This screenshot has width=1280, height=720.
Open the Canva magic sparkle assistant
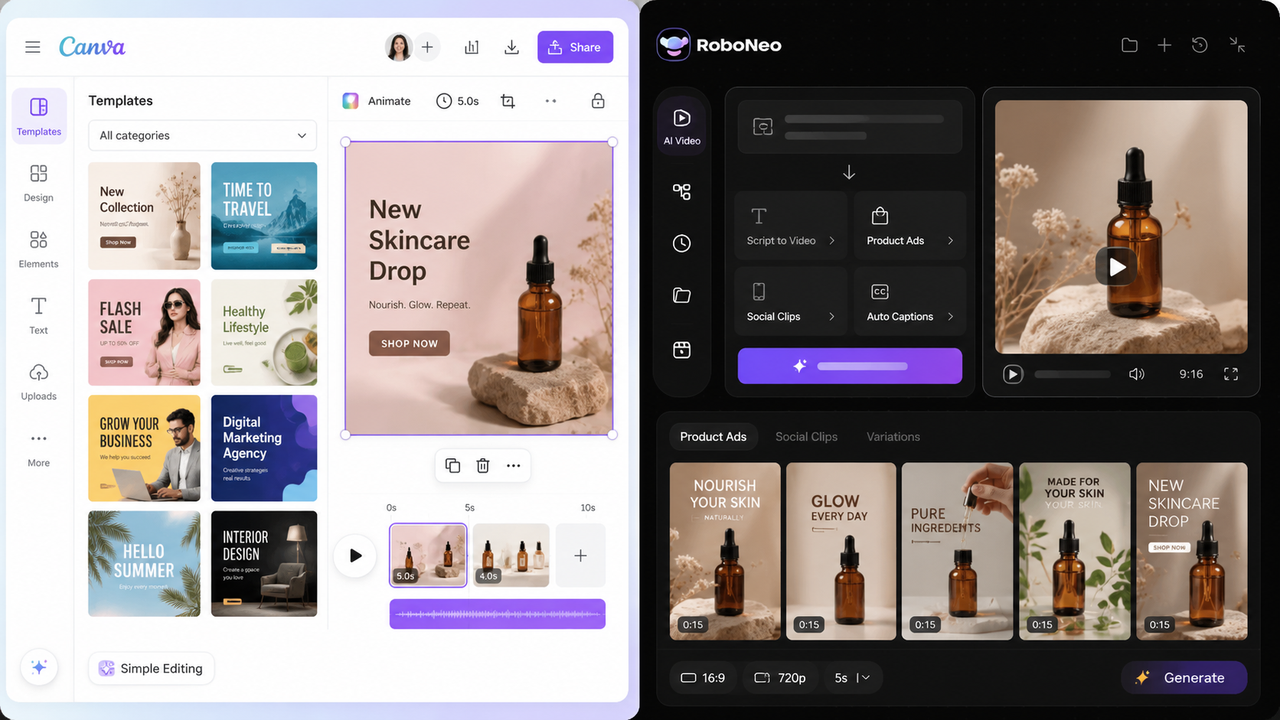pyautogui.click(x=39, y=667)
